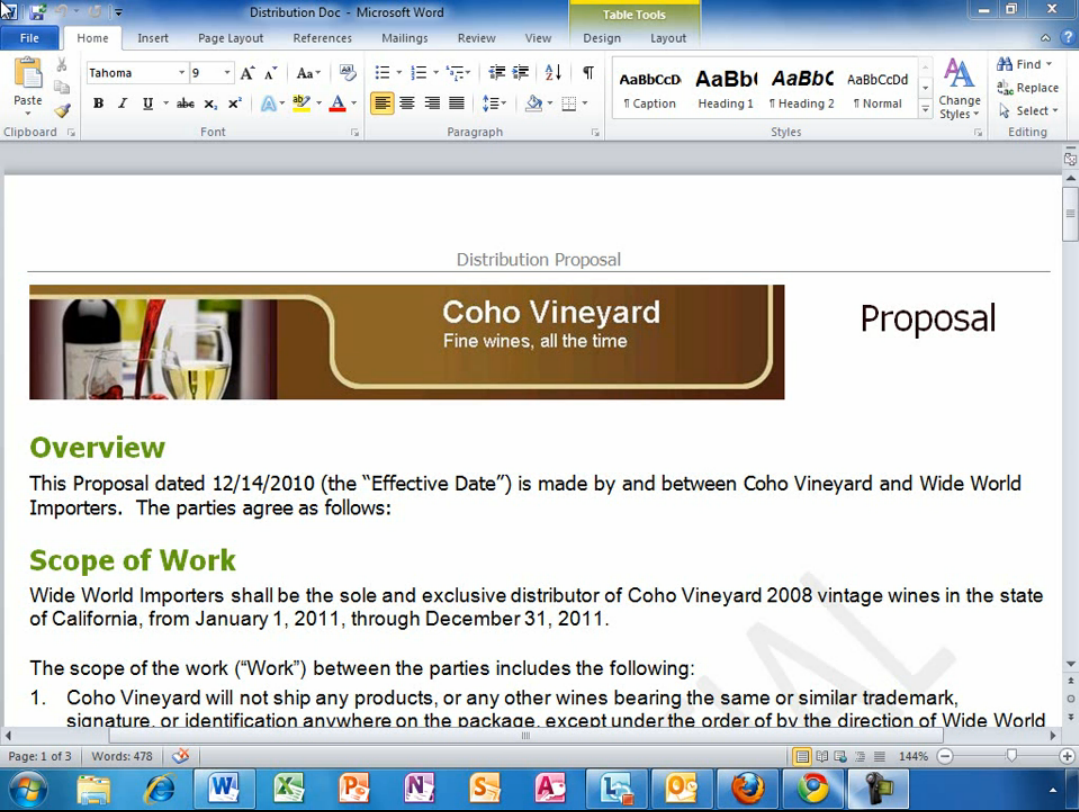Switch to the References tab
Viewport: 1079px width, 812px height.
tap(322, 39)
